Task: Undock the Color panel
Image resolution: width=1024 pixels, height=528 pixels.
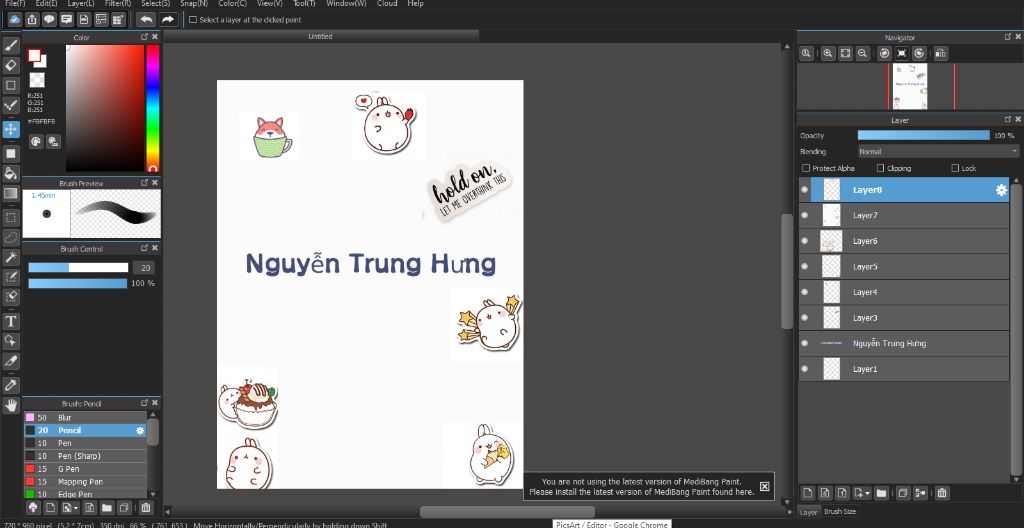Action: point(144,37)
